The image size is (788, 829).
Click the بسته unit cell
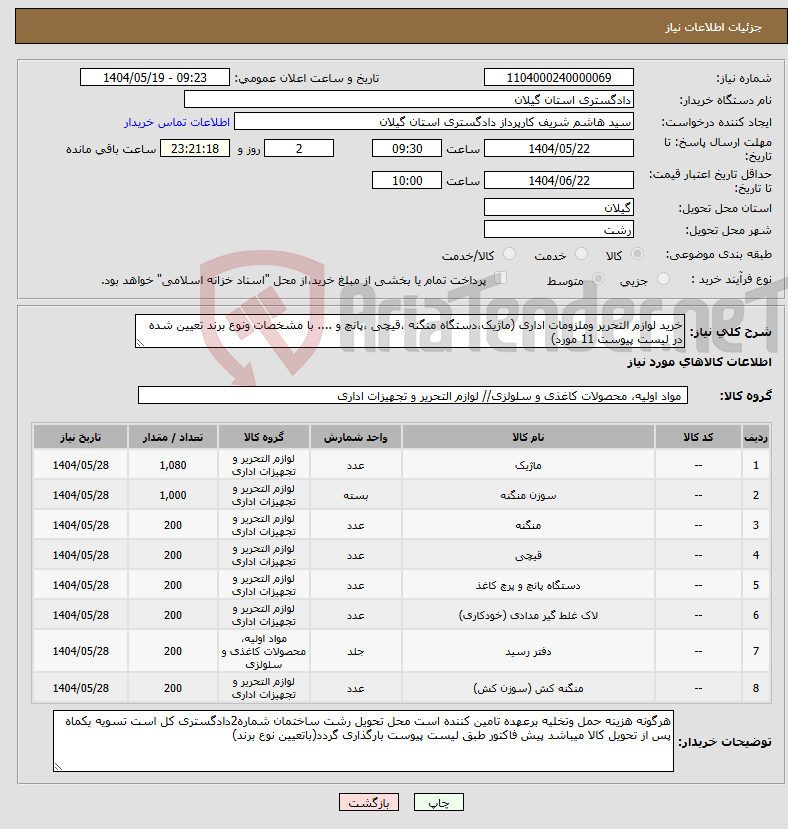[x=356, y=495]
